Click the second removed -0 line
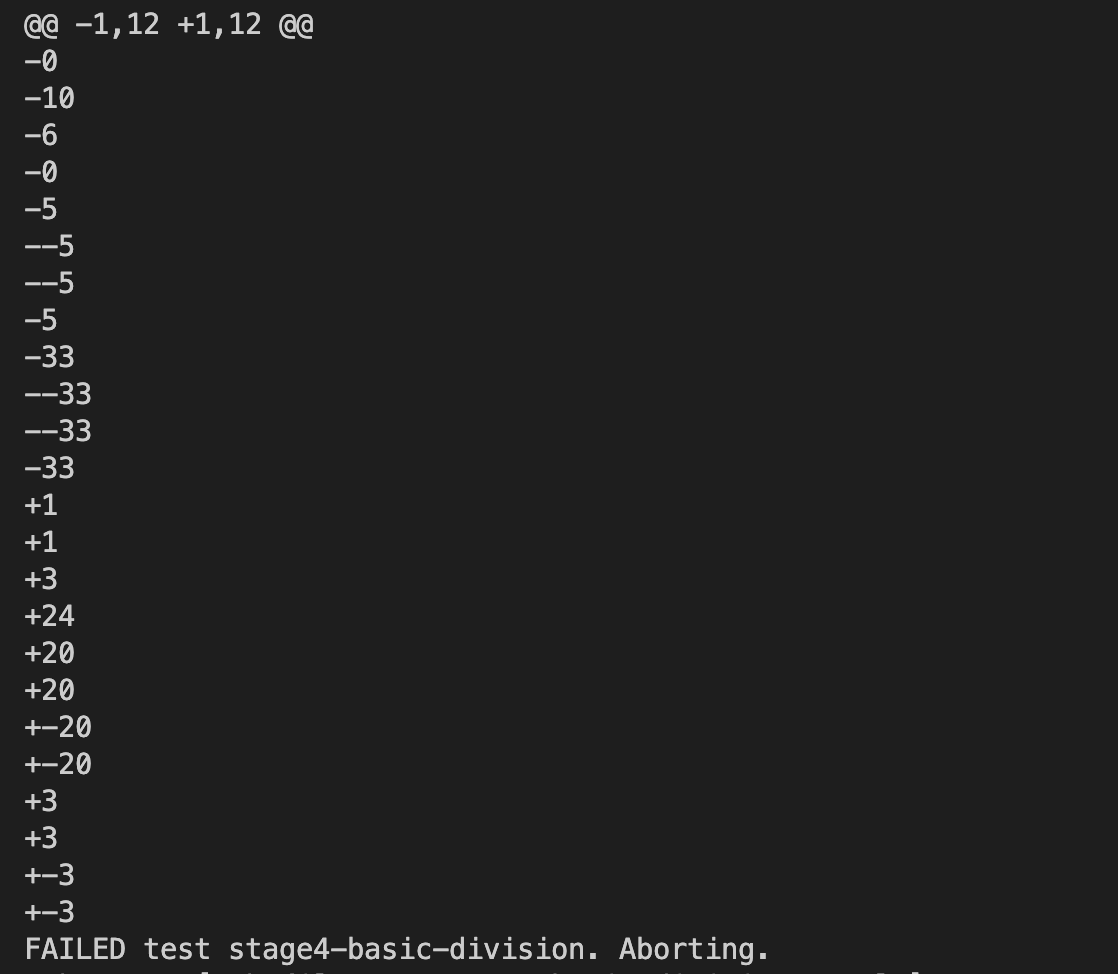The width and height of the screenshot is (1118, 974). [41, 172]
